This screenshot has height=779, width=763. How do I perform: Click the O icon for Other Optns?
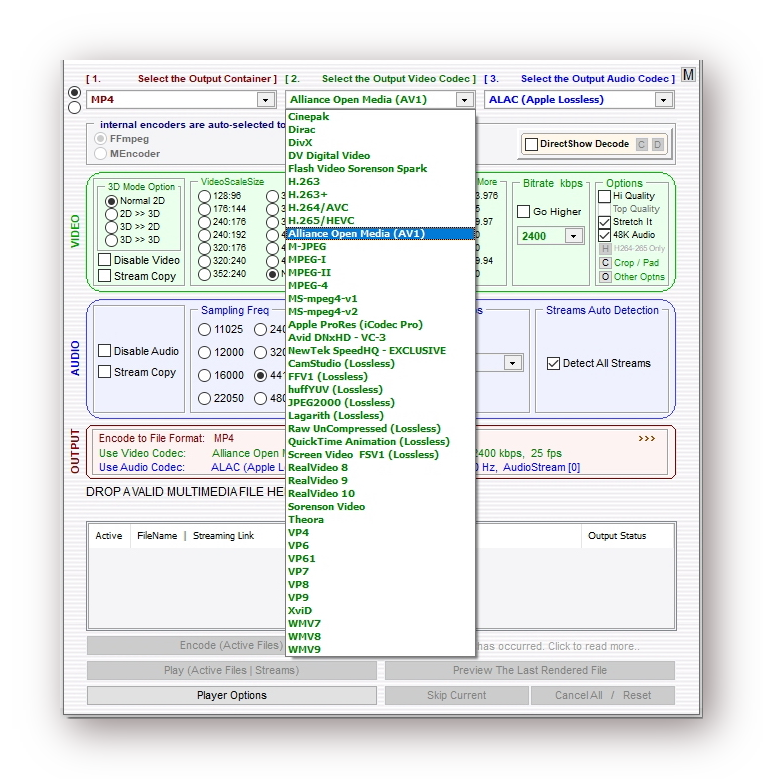point(605,277)
